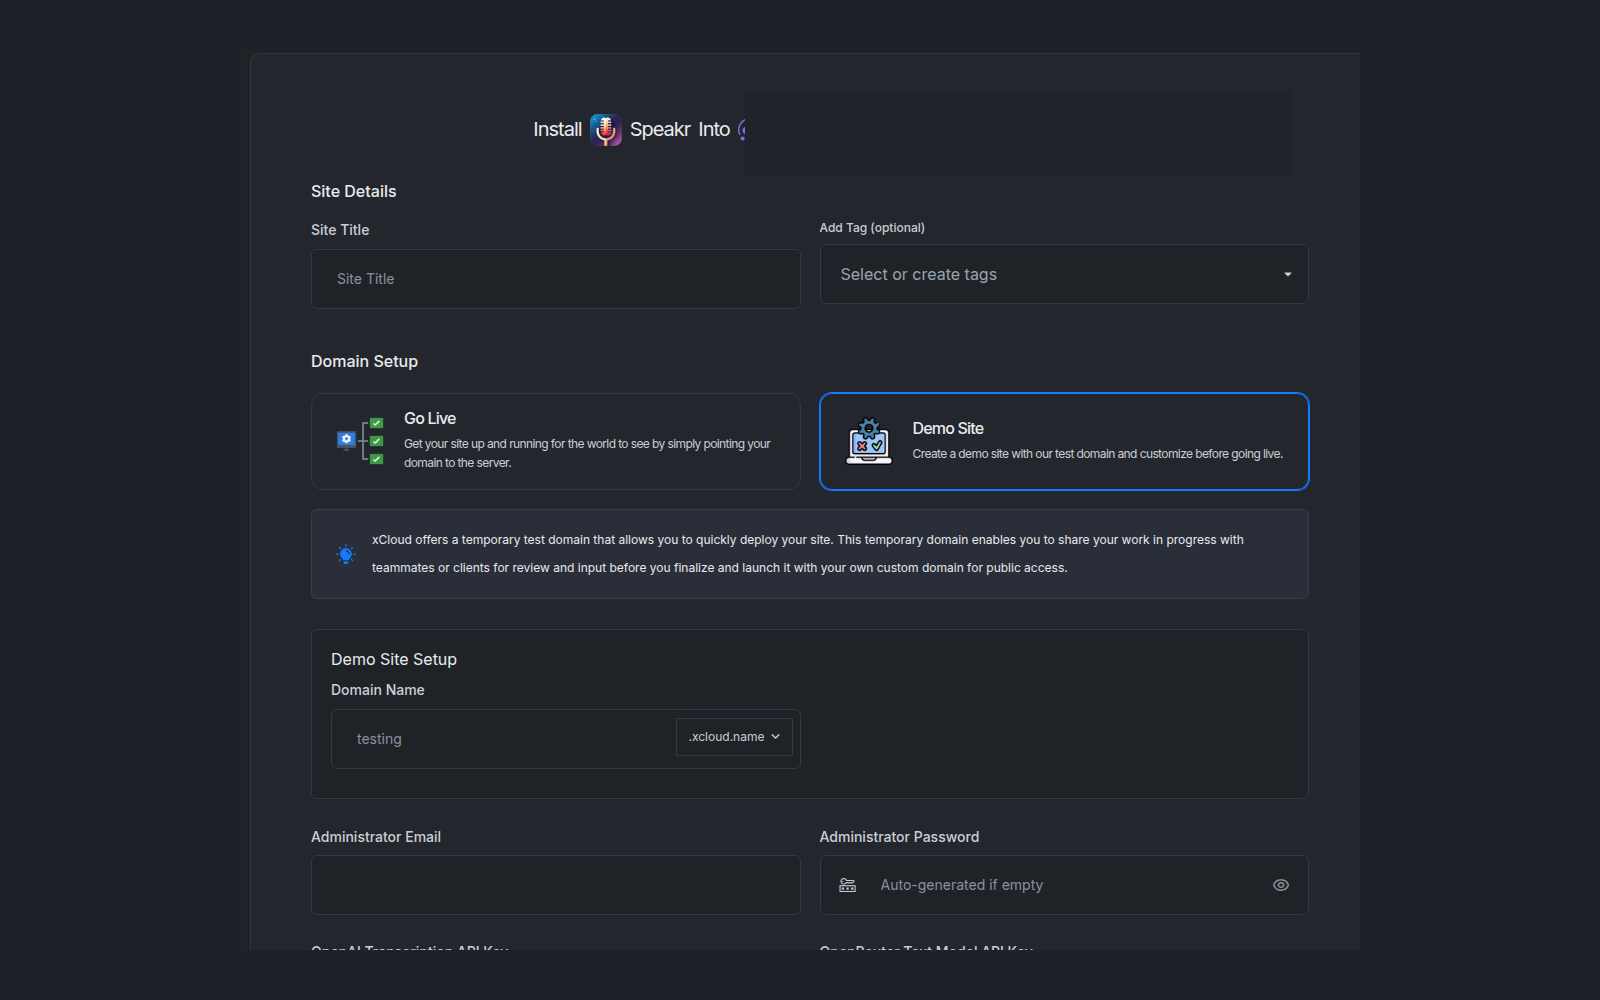Viewport: 1600px width, 1000px height.
Task: Click the lightbulb info icon
Action: (346, 554)
